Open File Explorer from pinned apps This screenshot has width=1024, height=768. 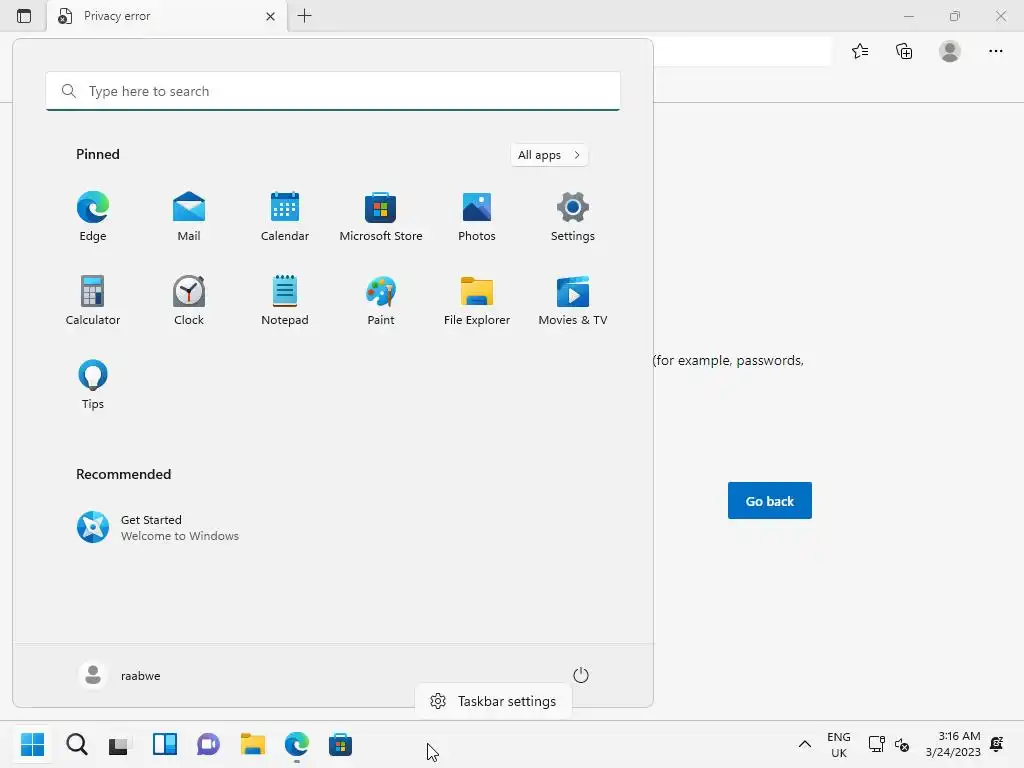point(477,300)
